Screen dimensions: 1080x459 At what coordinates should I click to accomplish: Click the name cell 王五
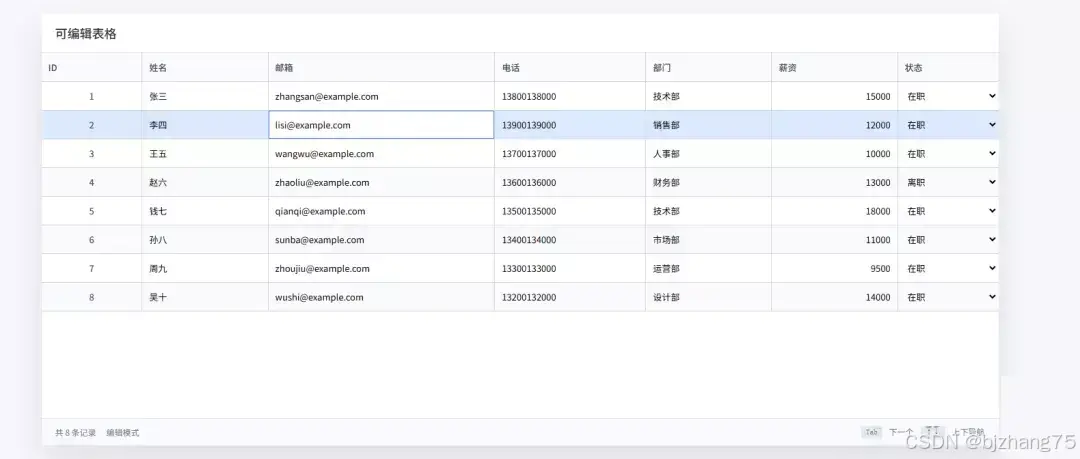coord(205,154)
